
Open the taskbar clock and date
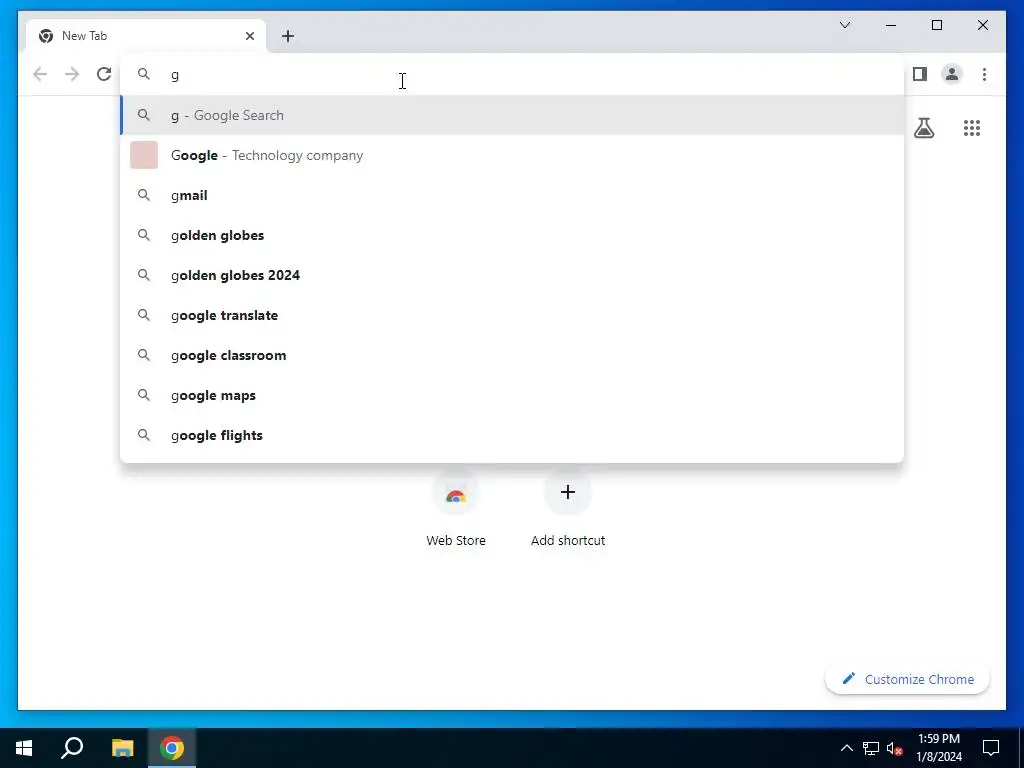pyautogui.click(x=939, y=748)
